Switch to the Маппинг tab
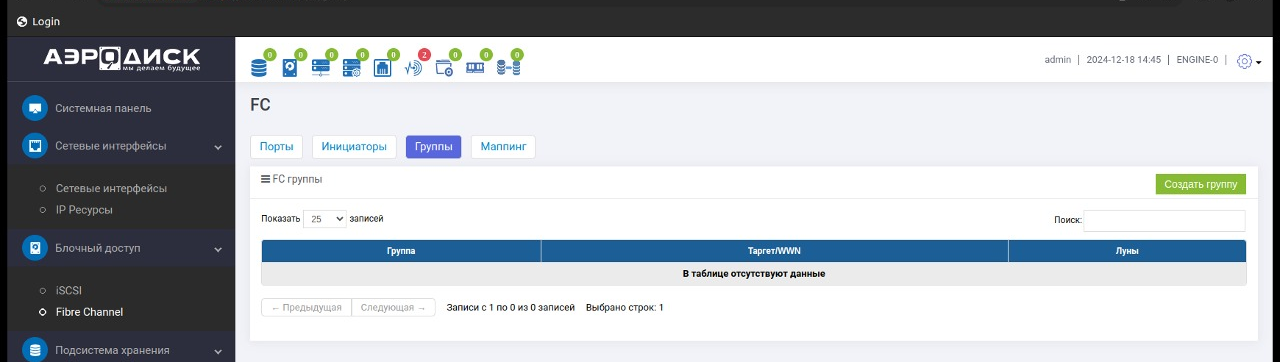Image resolution: width=1280 pixels, height=362 pixels. (x=503, y=147)
